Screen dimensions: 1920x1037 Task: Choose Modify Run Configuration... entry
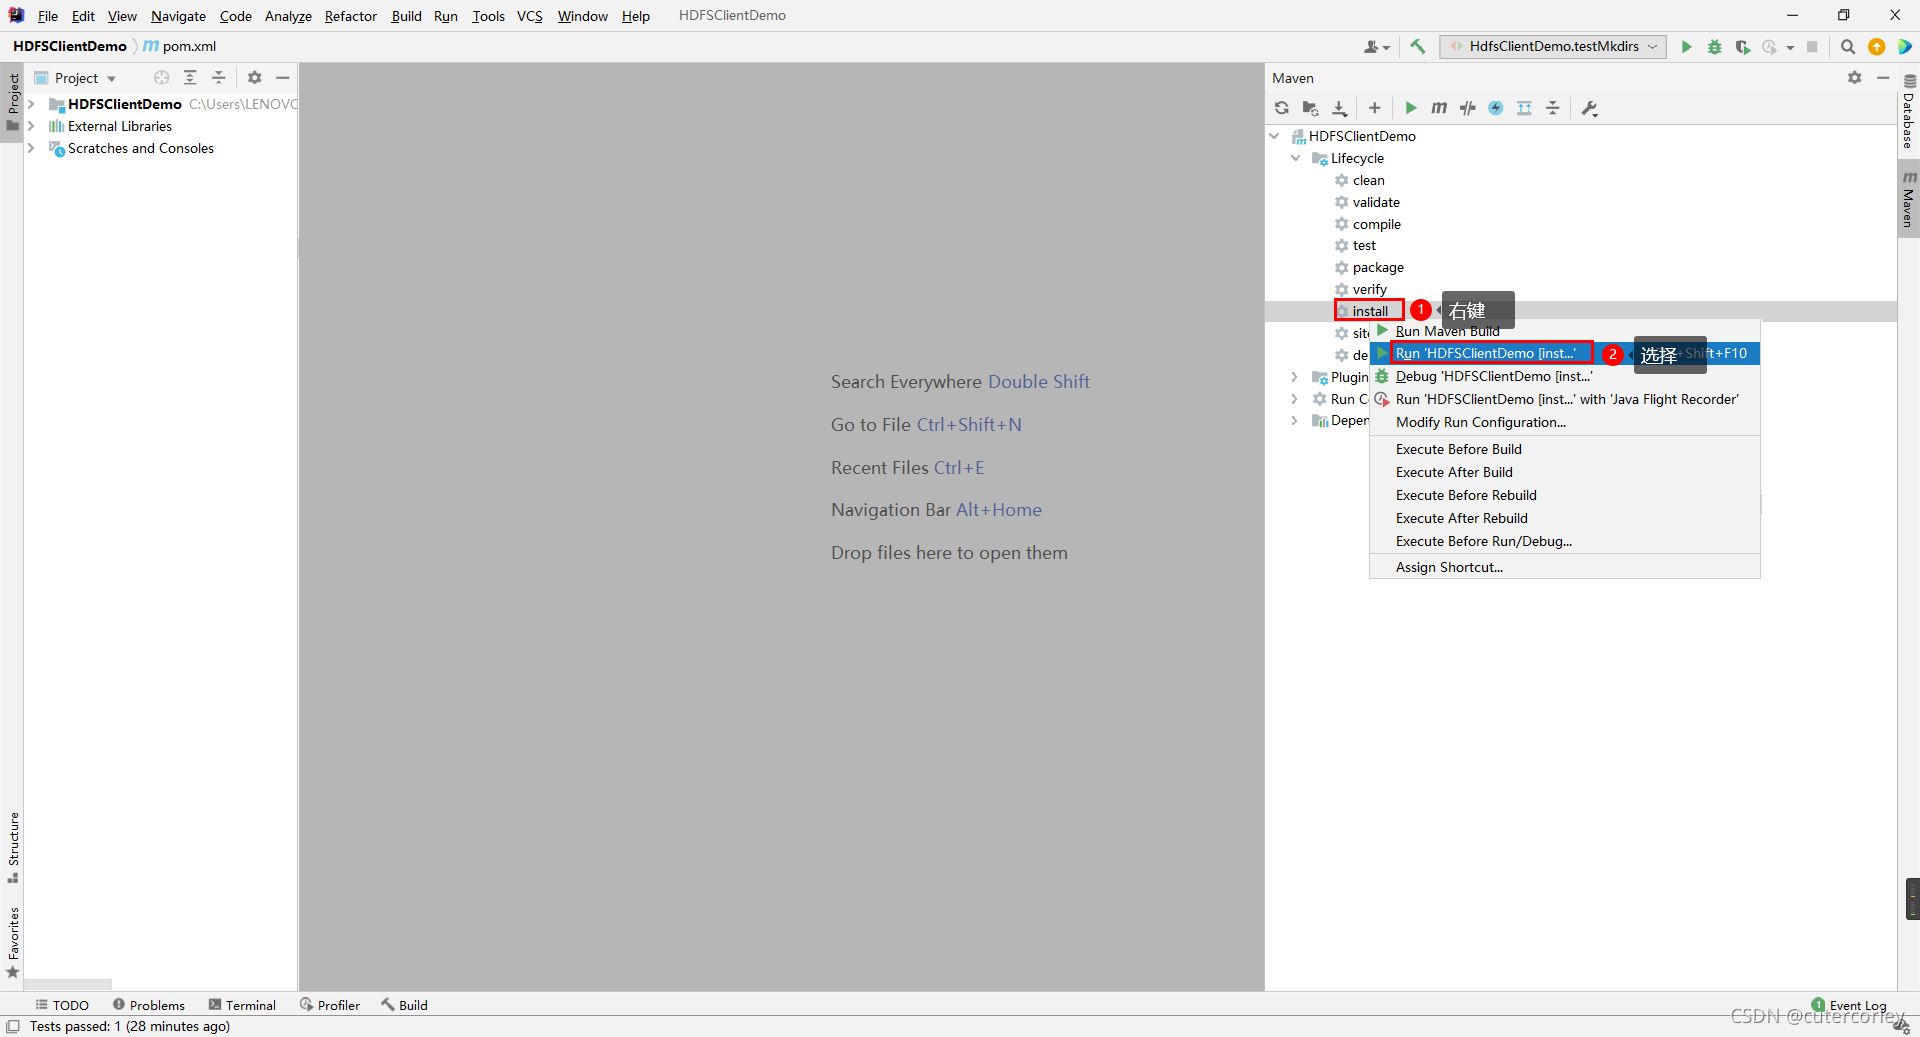(1564, 422)
